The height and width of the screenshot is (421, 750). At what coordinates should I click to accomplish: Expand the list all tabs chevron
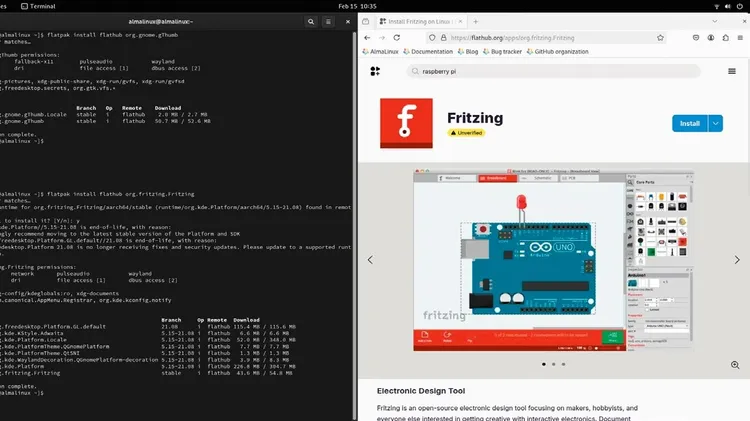pos(715,22)
